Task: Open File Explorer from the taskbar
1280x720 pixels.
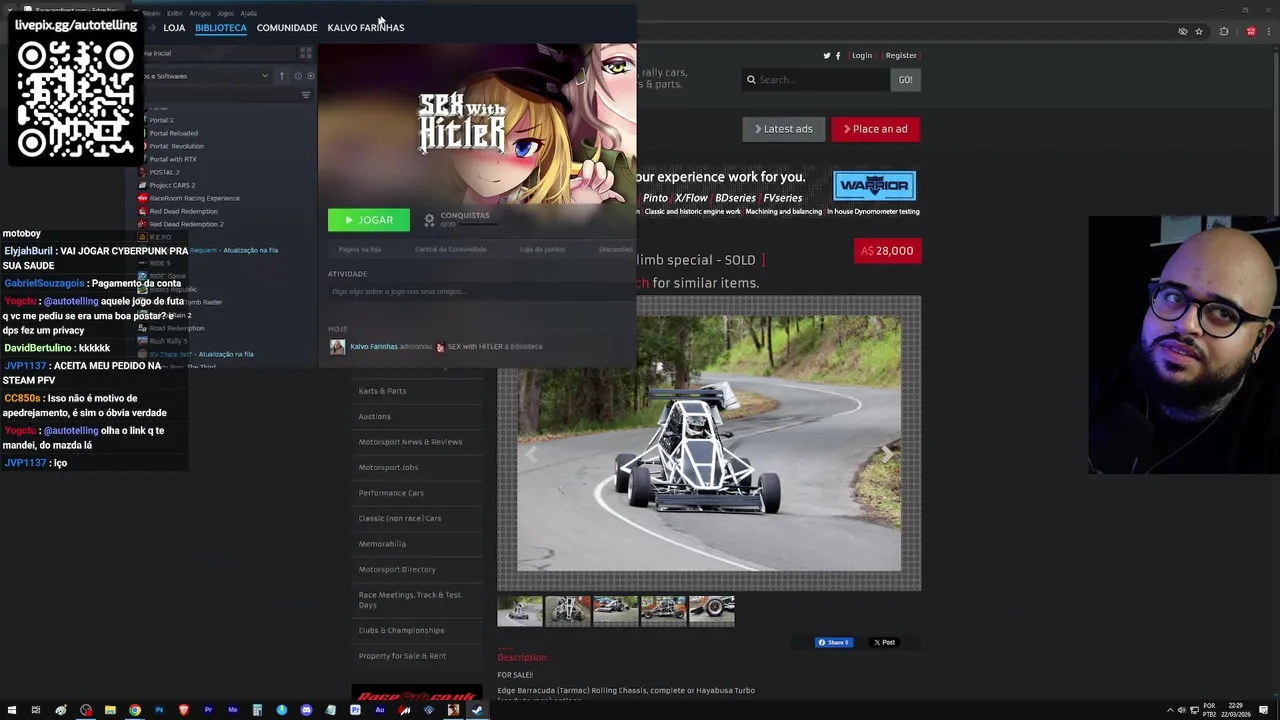Action: [110, 710]
